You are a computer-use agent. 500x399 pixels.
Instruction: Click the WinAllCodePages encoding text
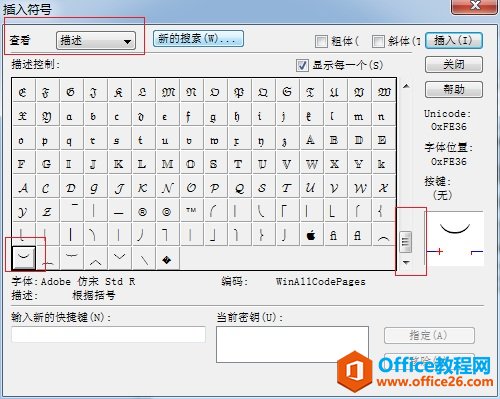(321, 282)
